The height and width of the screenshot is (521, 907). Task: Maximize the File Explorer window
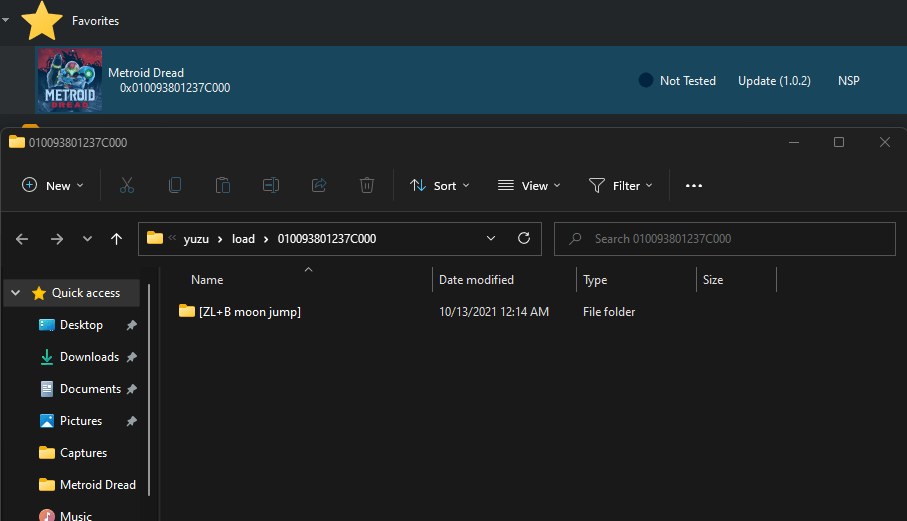(839, 142)
